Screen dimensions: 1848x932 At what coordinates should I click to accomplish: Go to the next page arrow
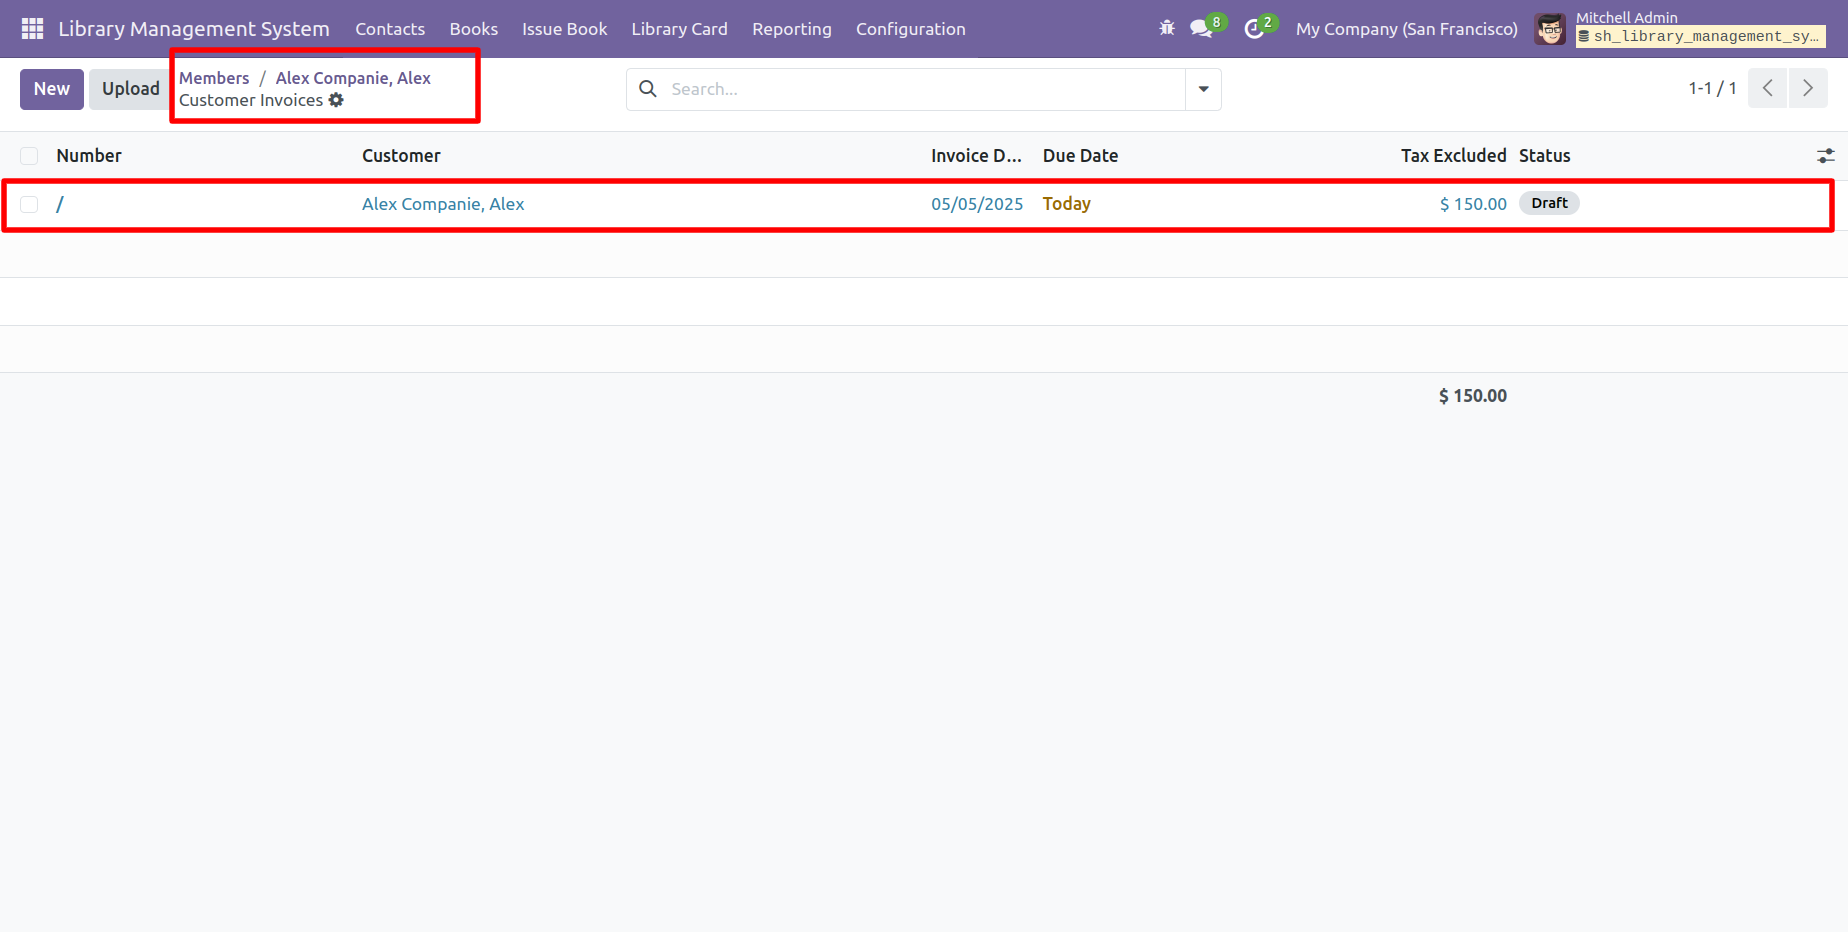tap(1807, 89)
